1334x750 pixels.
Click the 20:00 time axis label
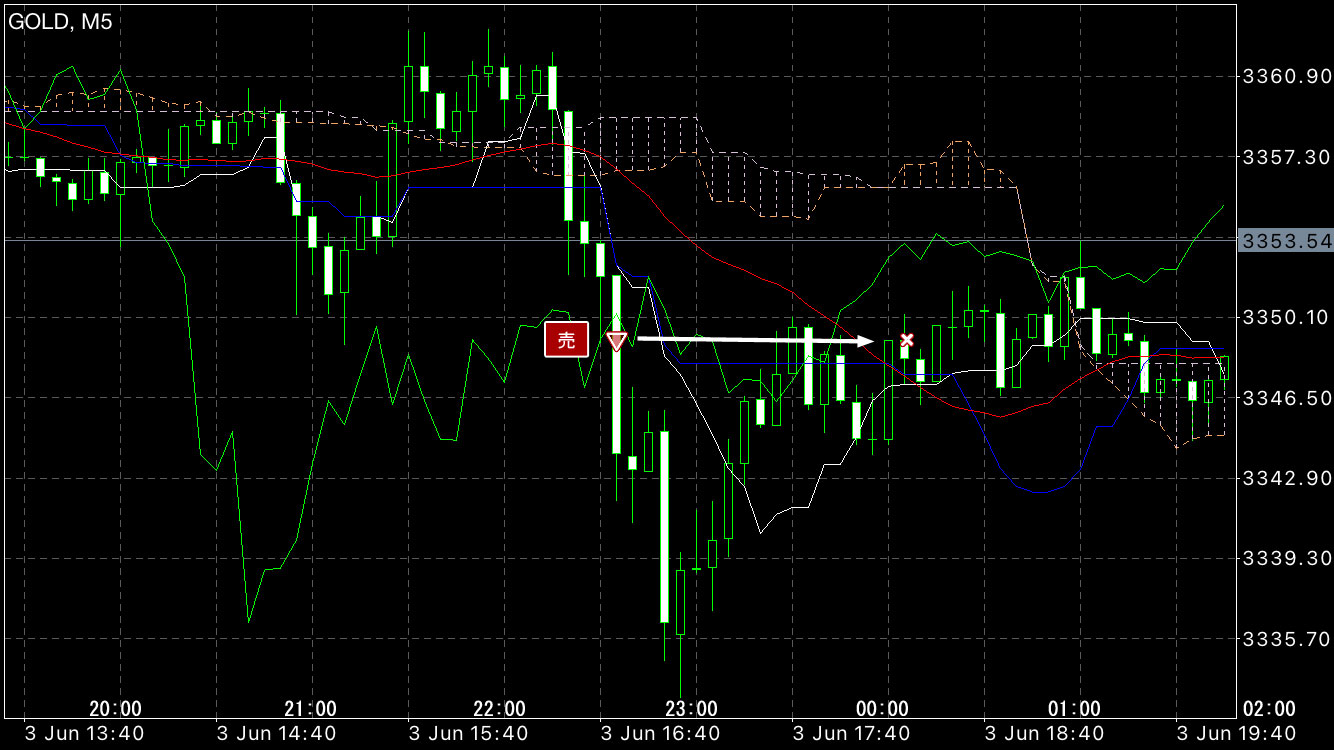(115, 709)
